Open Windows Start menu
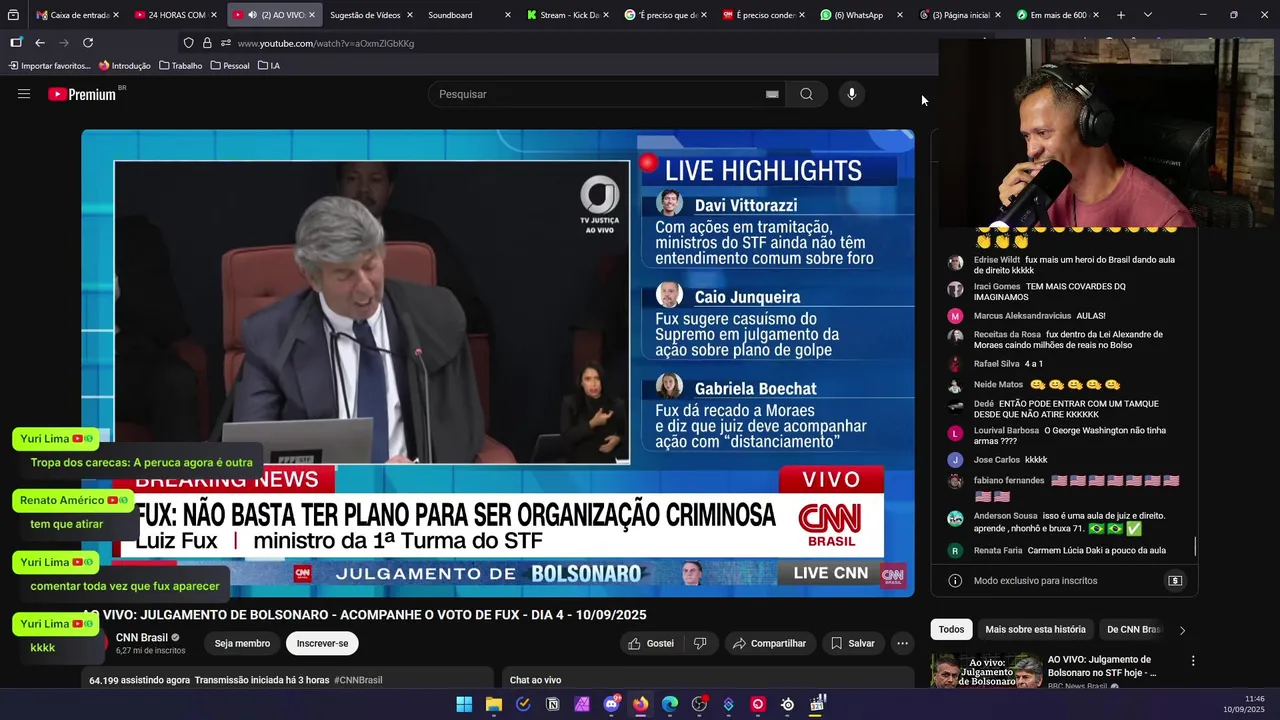Viewport: 1280px width, 720px height. point(464,705)
